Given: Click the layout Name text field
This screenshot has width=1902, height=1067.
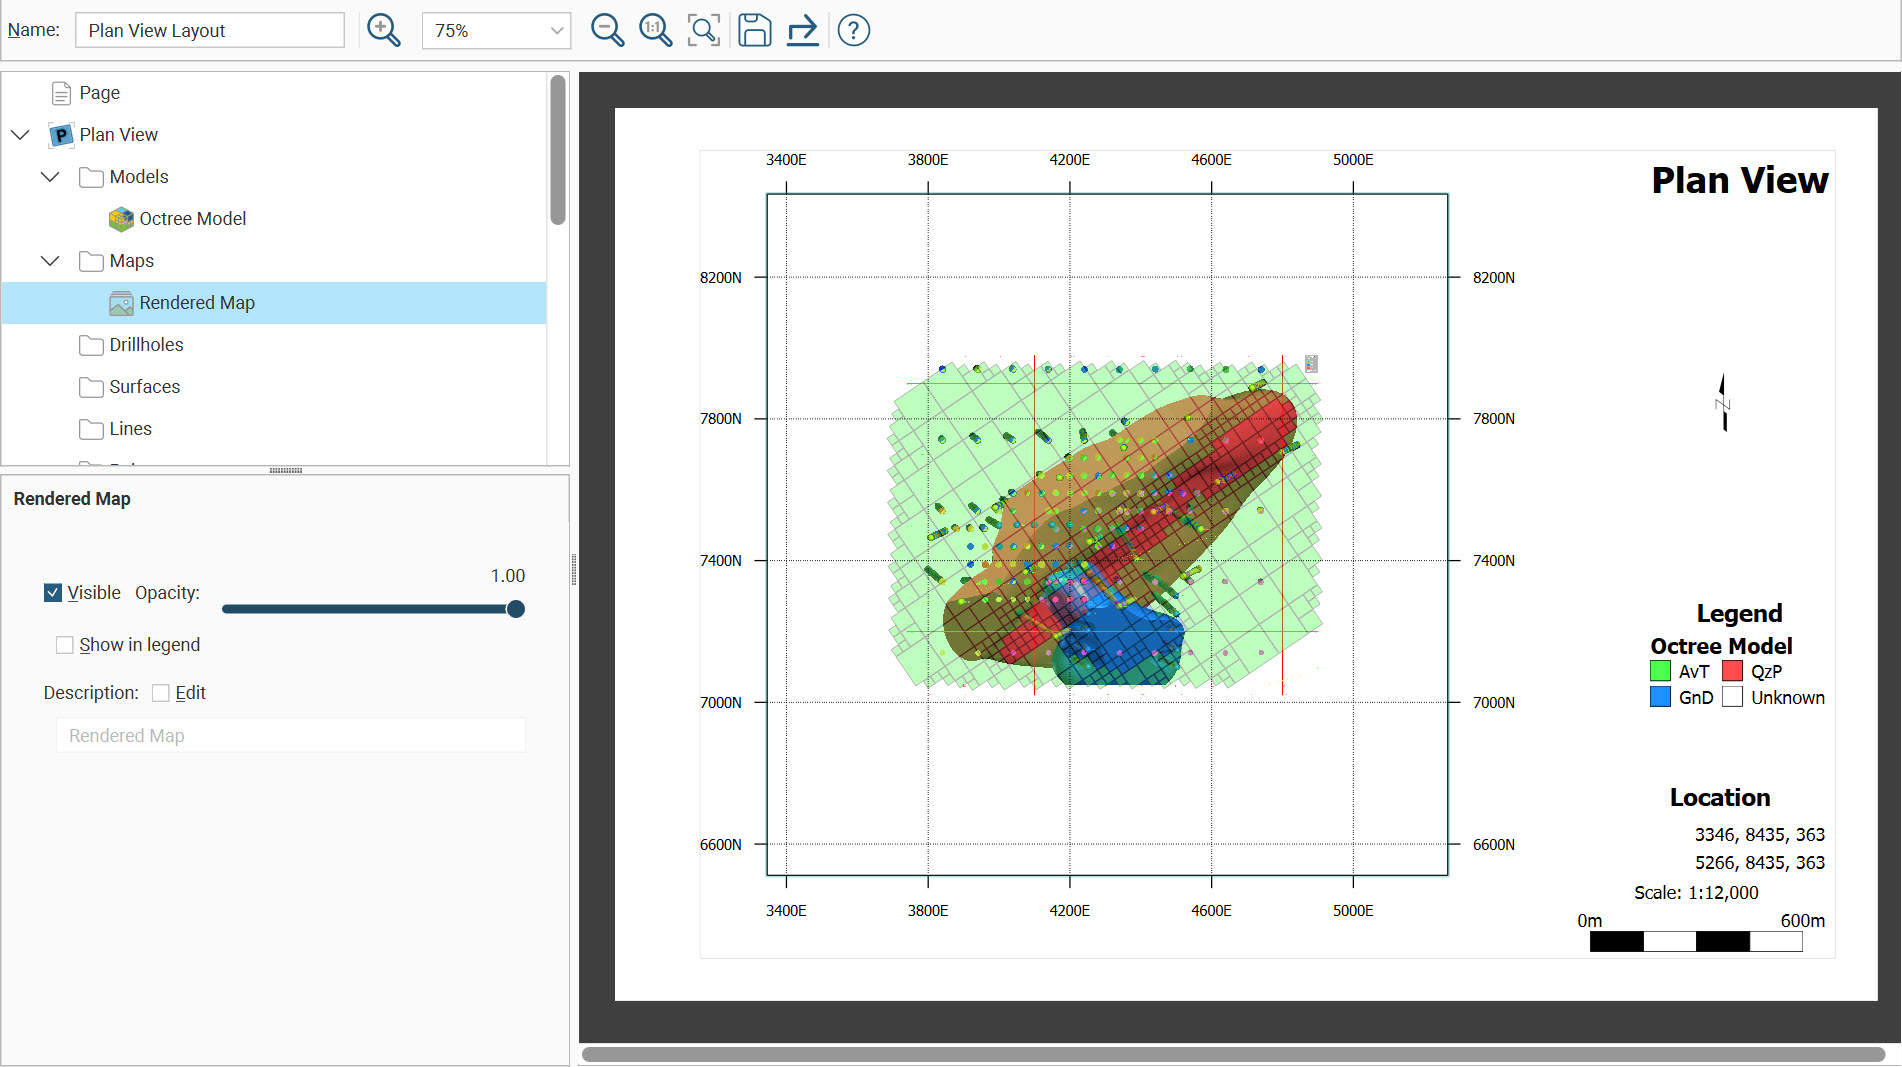Looking at the screenshot, I should [x=210, y=30].
